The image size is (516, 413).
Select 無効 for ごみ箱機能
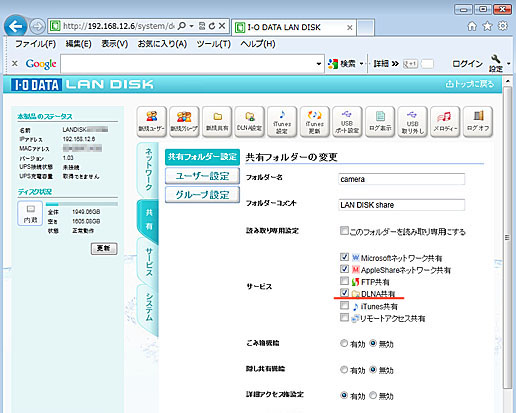(x=373, y=343)
